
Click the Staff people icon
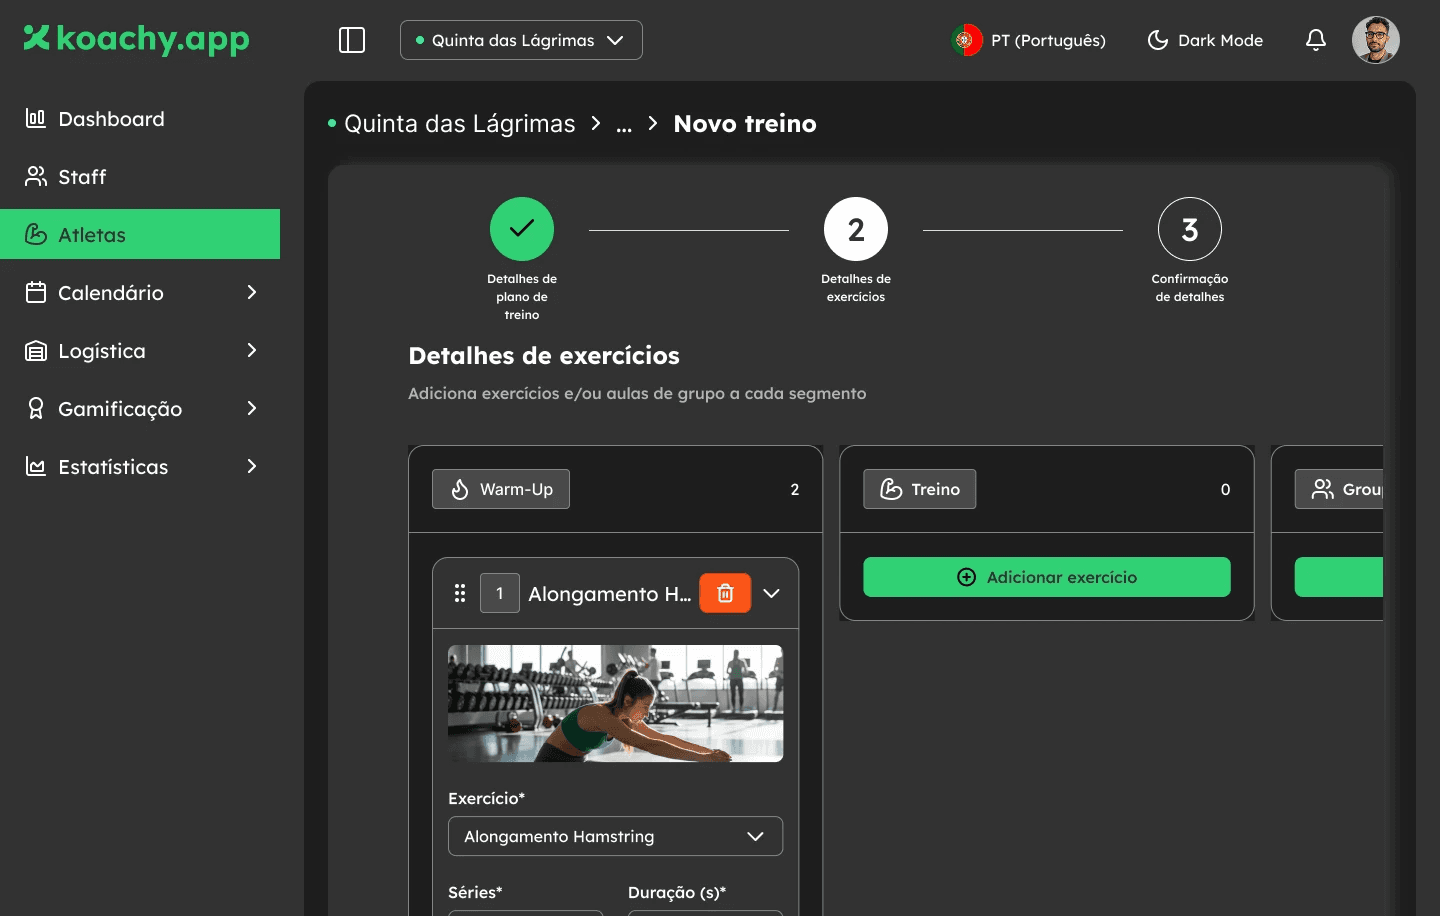click(x=36, y=176)
